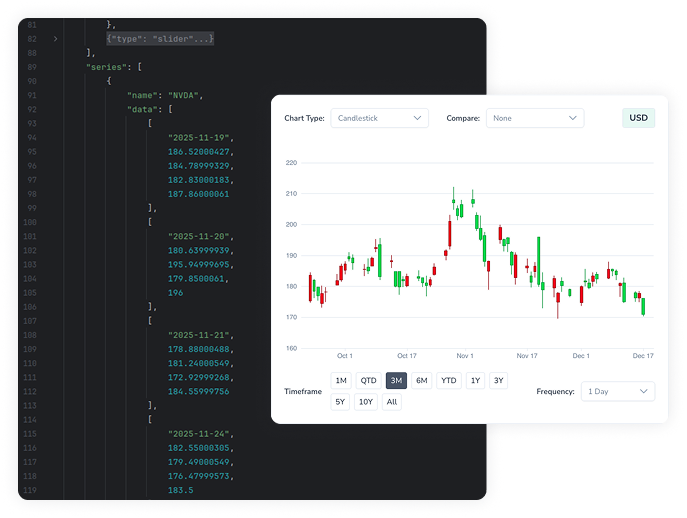Set timeframe to 5Y
687x518 pixels.
click(x=341, y=402)
